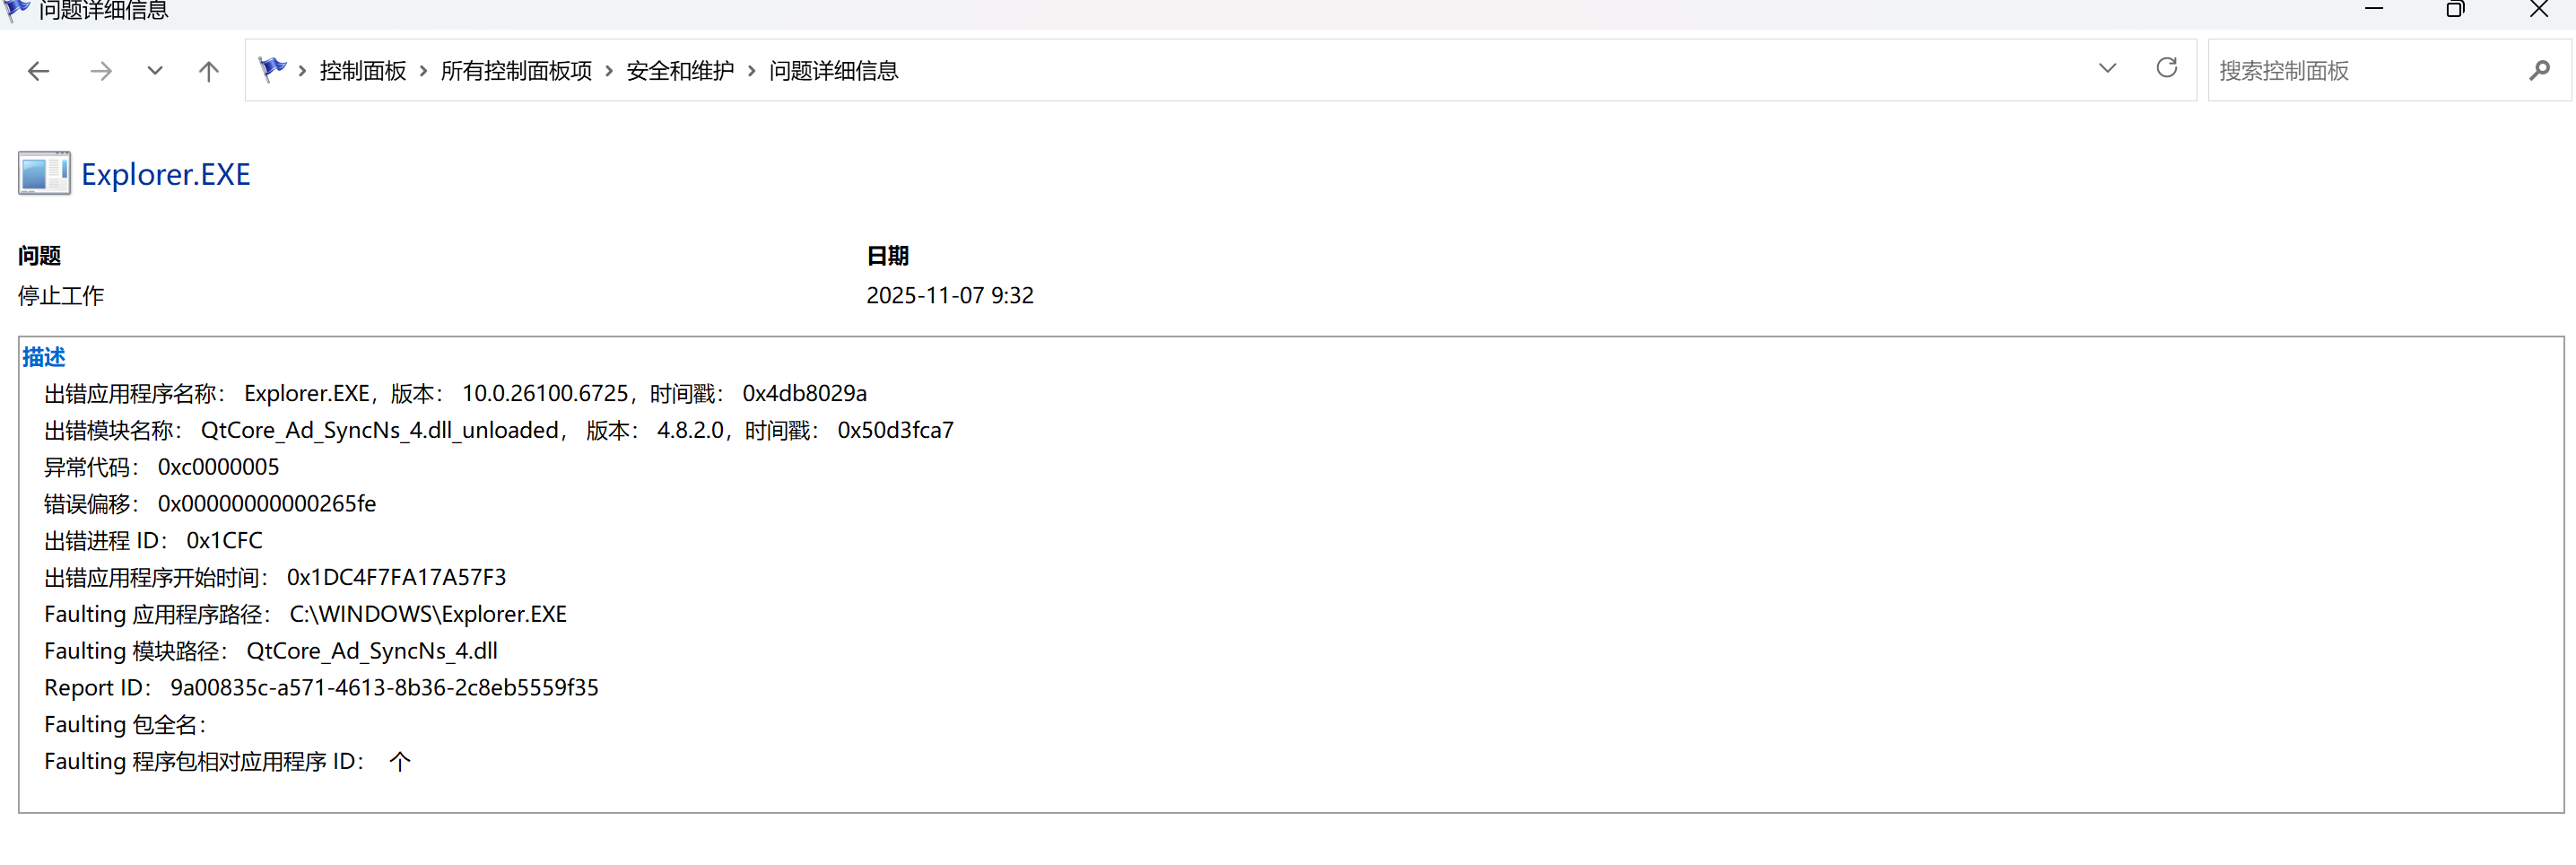Open 控制面板 breadcrumb
Screen dimensions: 2576x865
coord(363,71)
